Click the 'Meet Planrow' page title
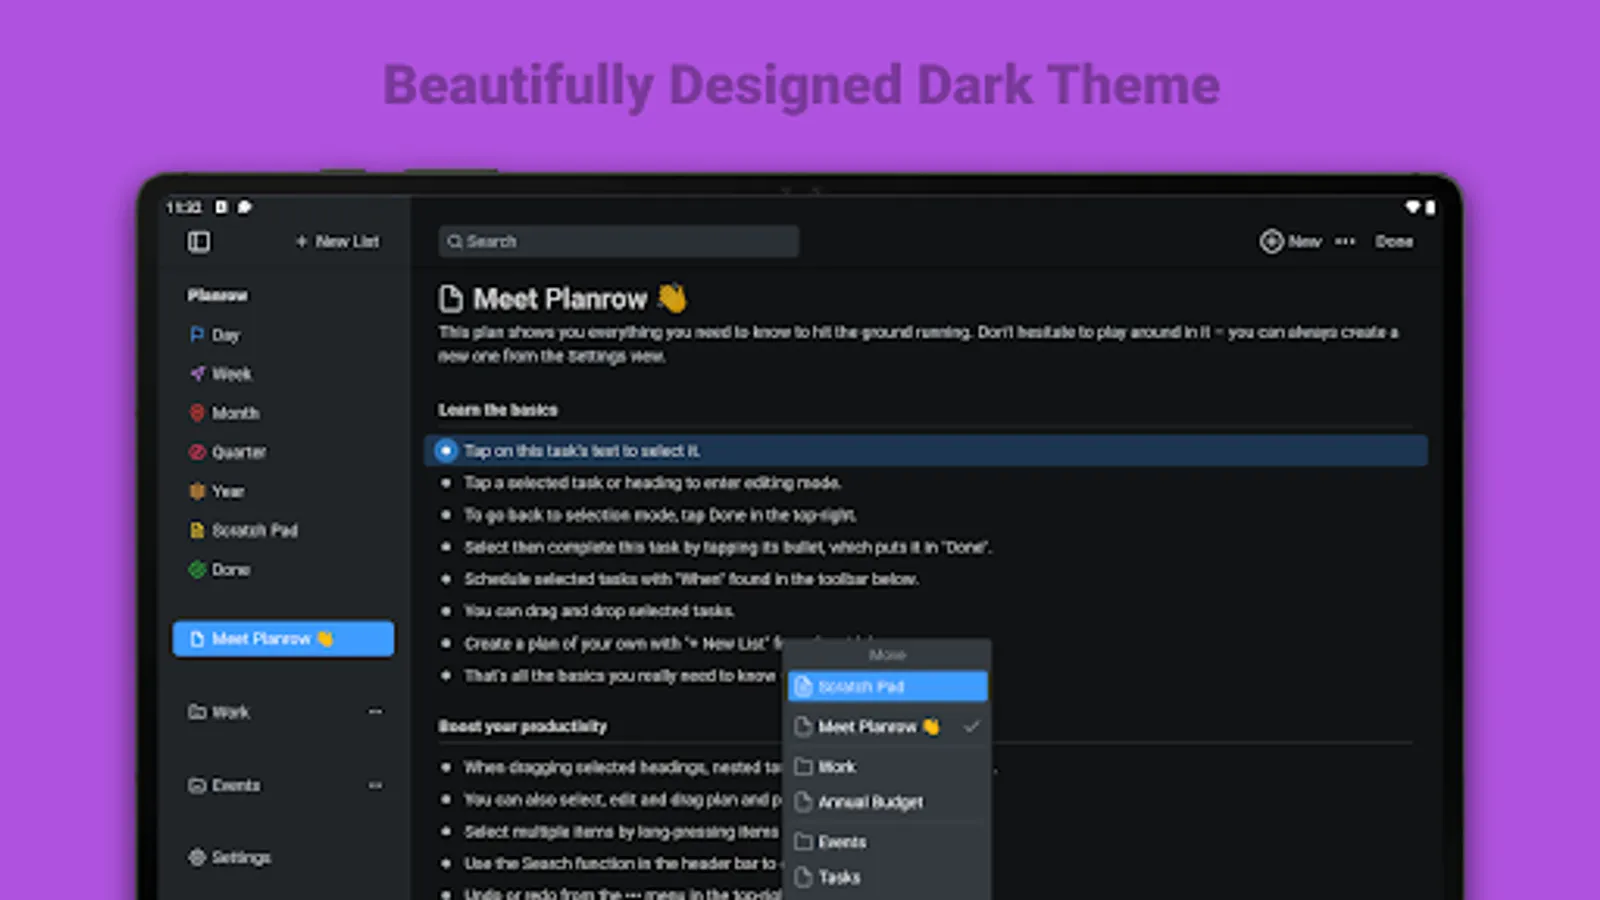Screen dimensions: 1600x900 pyautogui.click(x=560, y=299)
